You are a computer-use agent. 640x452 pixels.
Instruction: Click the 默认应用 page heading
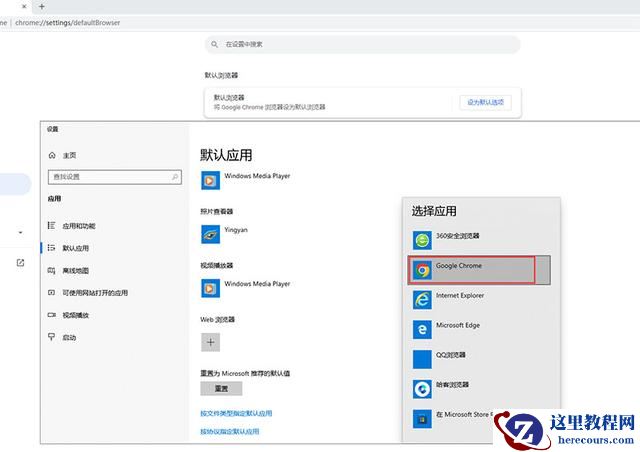(226, 155)
